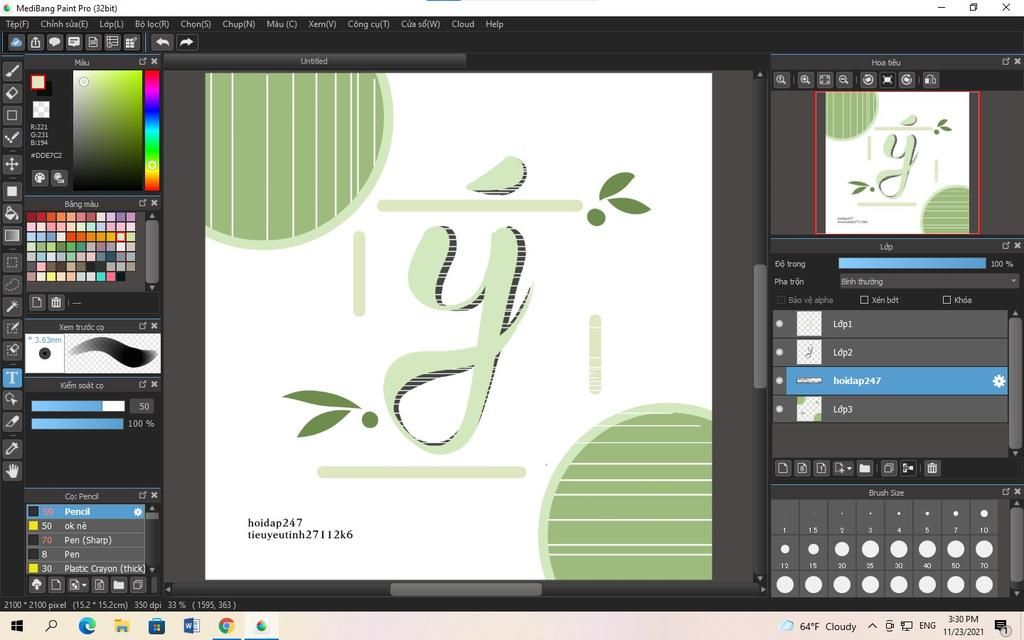This screenshot has height=640, width=1024.
Task: Click the navigator flip canvas icon
Action: [x=931, y=80]
